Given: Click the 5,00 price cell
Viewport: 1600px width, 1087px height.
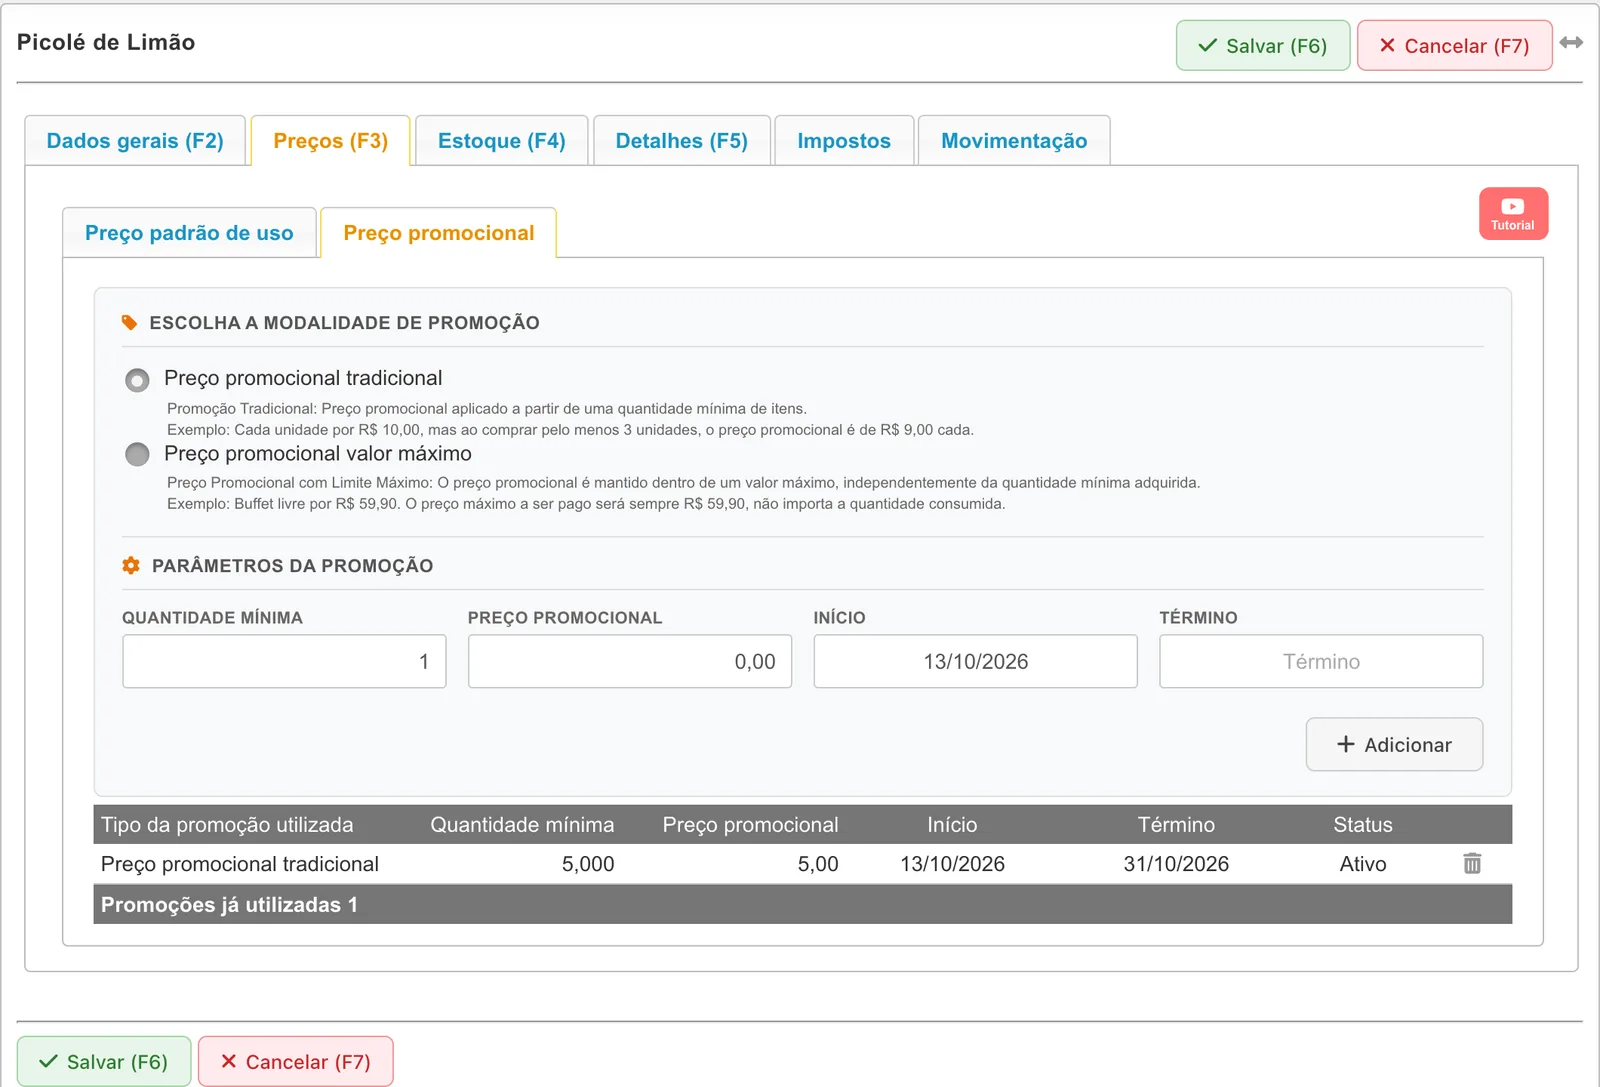Looking at the screenshot, I should pyautogui.click(x=818, y=864).
